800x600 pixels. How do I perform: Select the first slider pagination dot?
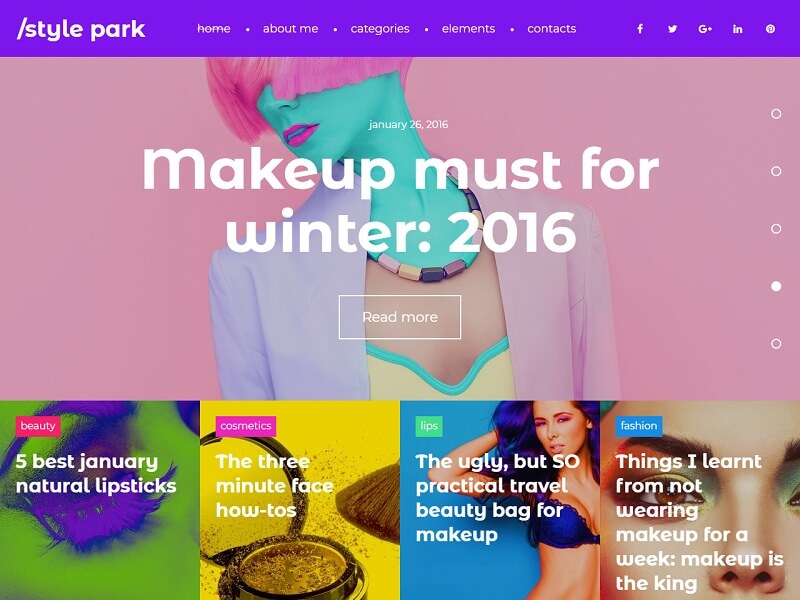(776, 114)
